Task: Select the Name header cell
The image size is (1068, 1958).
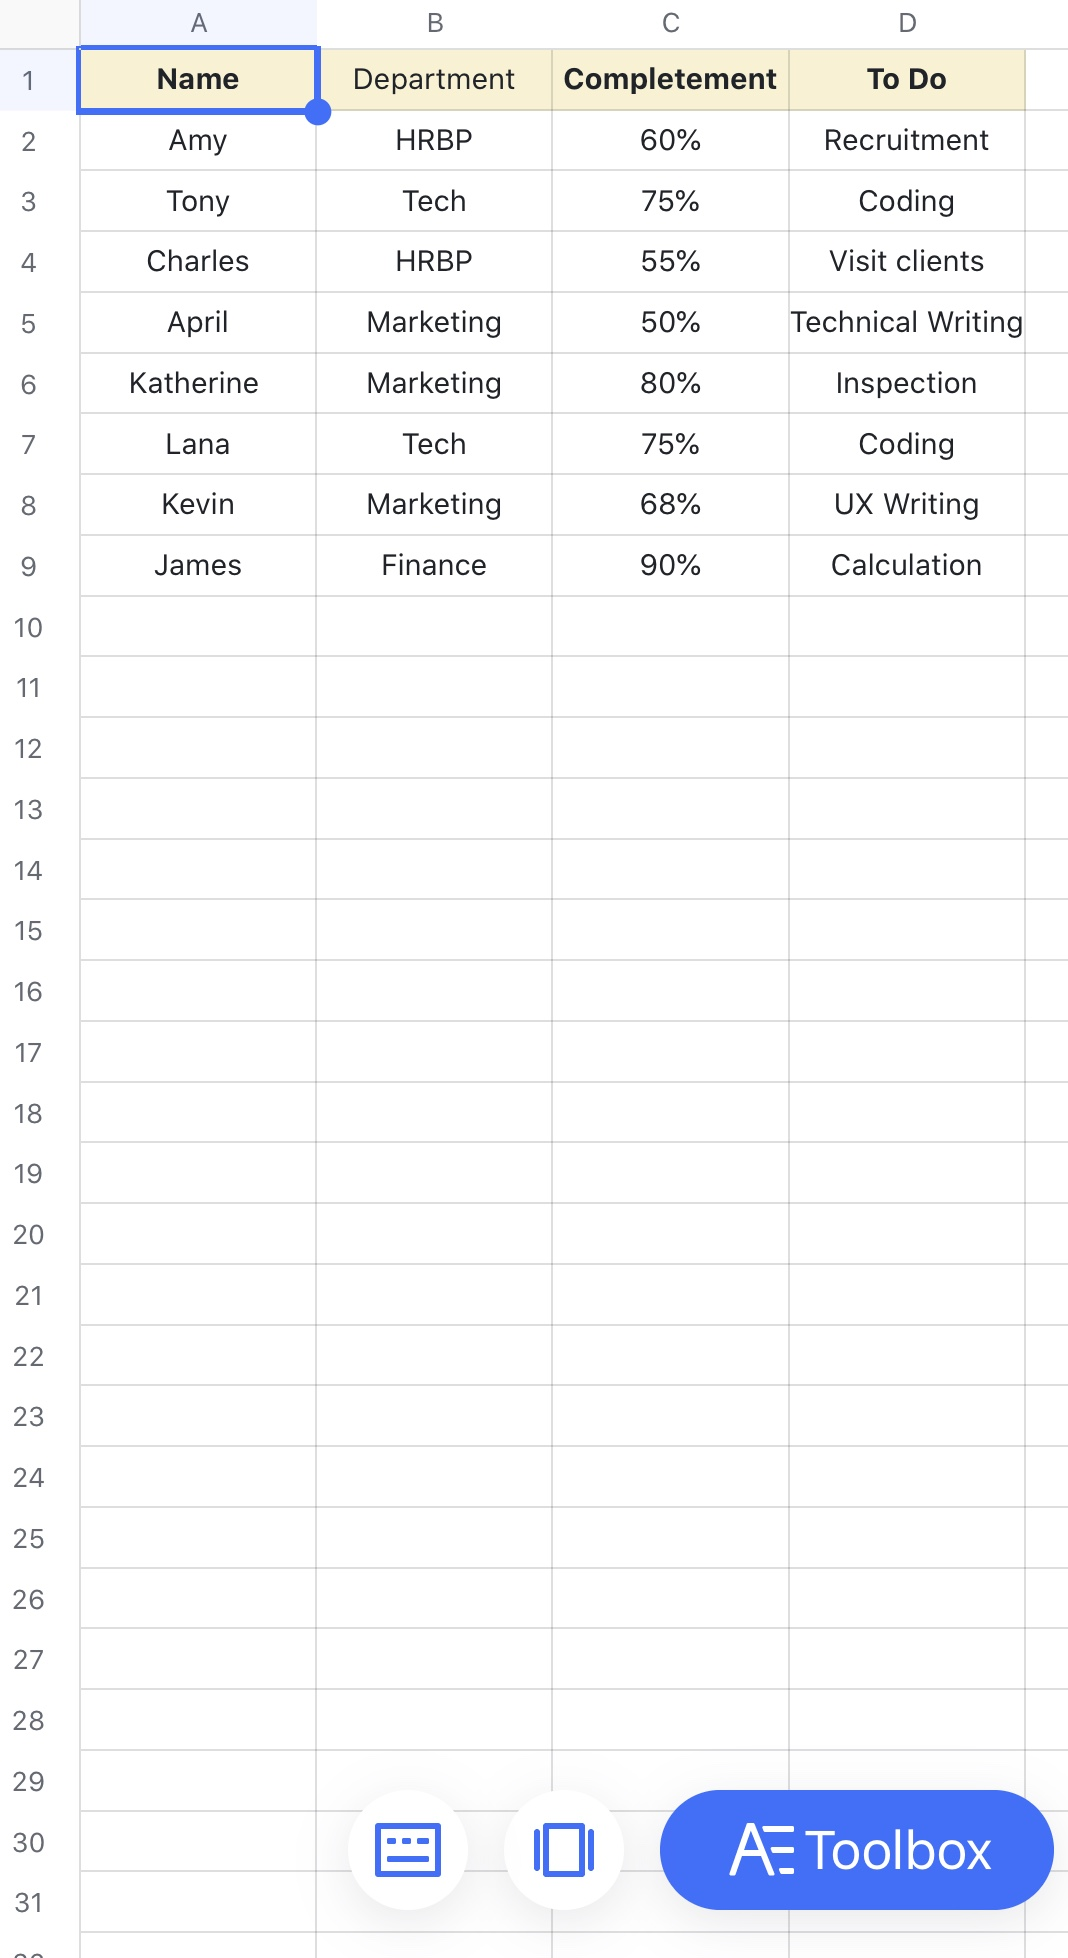Action: [x=197, y=79]
